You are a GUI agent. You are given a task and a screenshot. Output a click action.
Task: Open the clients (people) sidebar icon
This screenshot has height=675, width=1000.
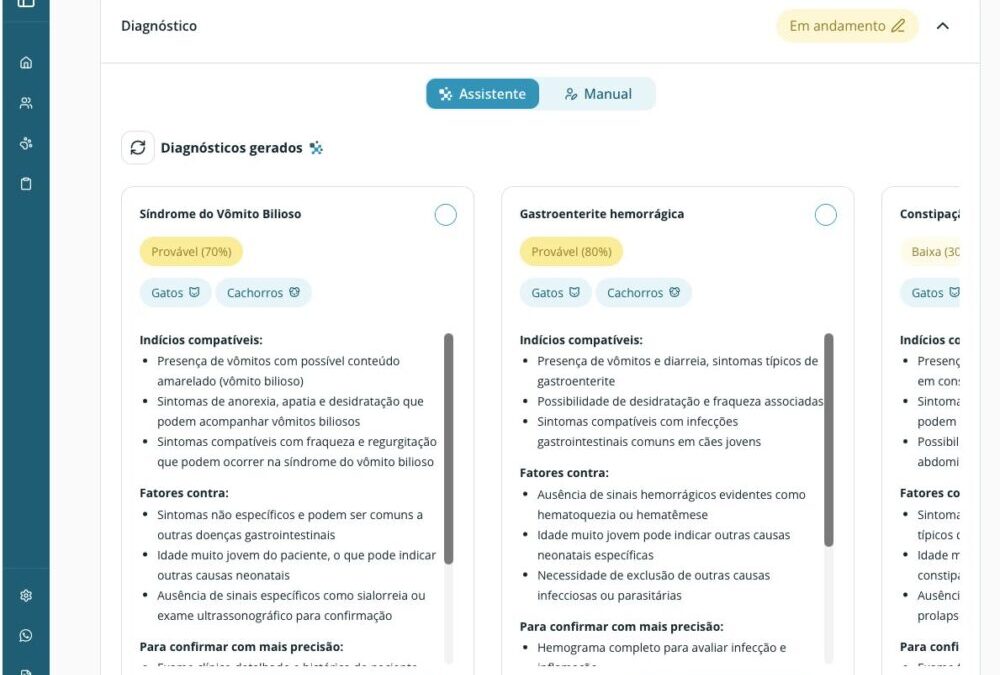26,103
